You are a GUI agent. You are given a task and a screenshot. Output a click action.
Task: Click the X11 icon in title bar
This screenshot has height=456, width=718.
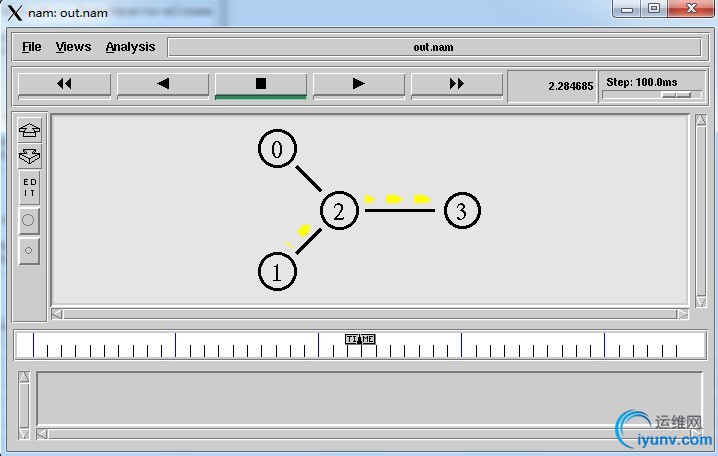[x=15, y=12]
